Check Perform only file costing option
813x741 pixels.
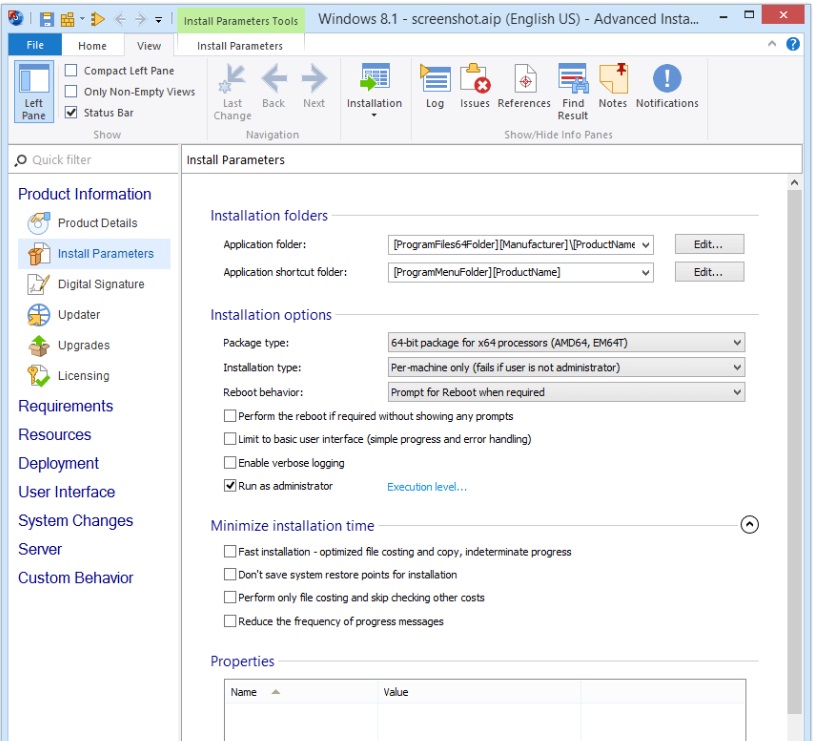[x=230, y=597]
